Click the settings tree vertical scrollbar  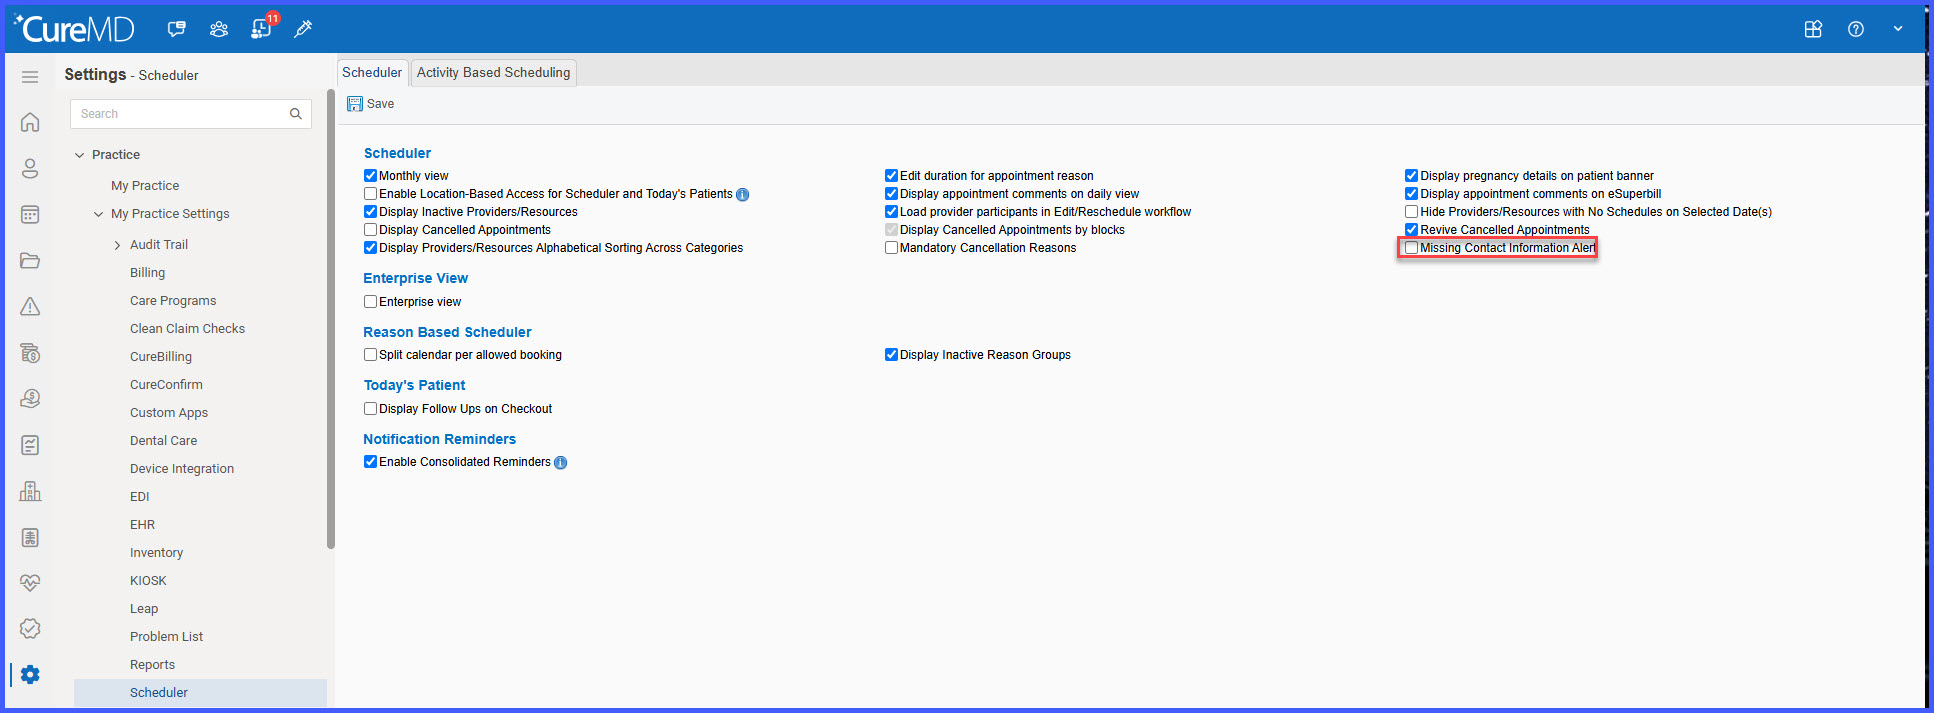(x=331, y=320)
